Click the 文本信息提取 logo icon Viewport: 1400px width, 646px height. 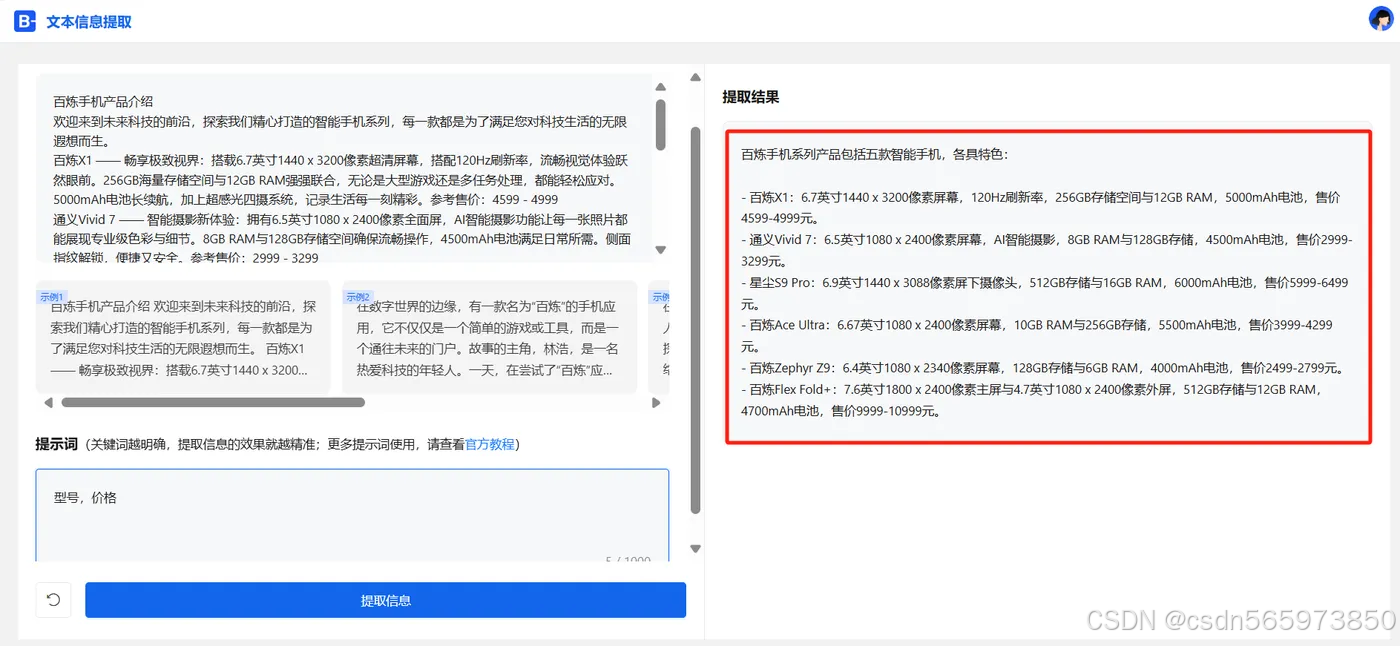tap(25, 20)
